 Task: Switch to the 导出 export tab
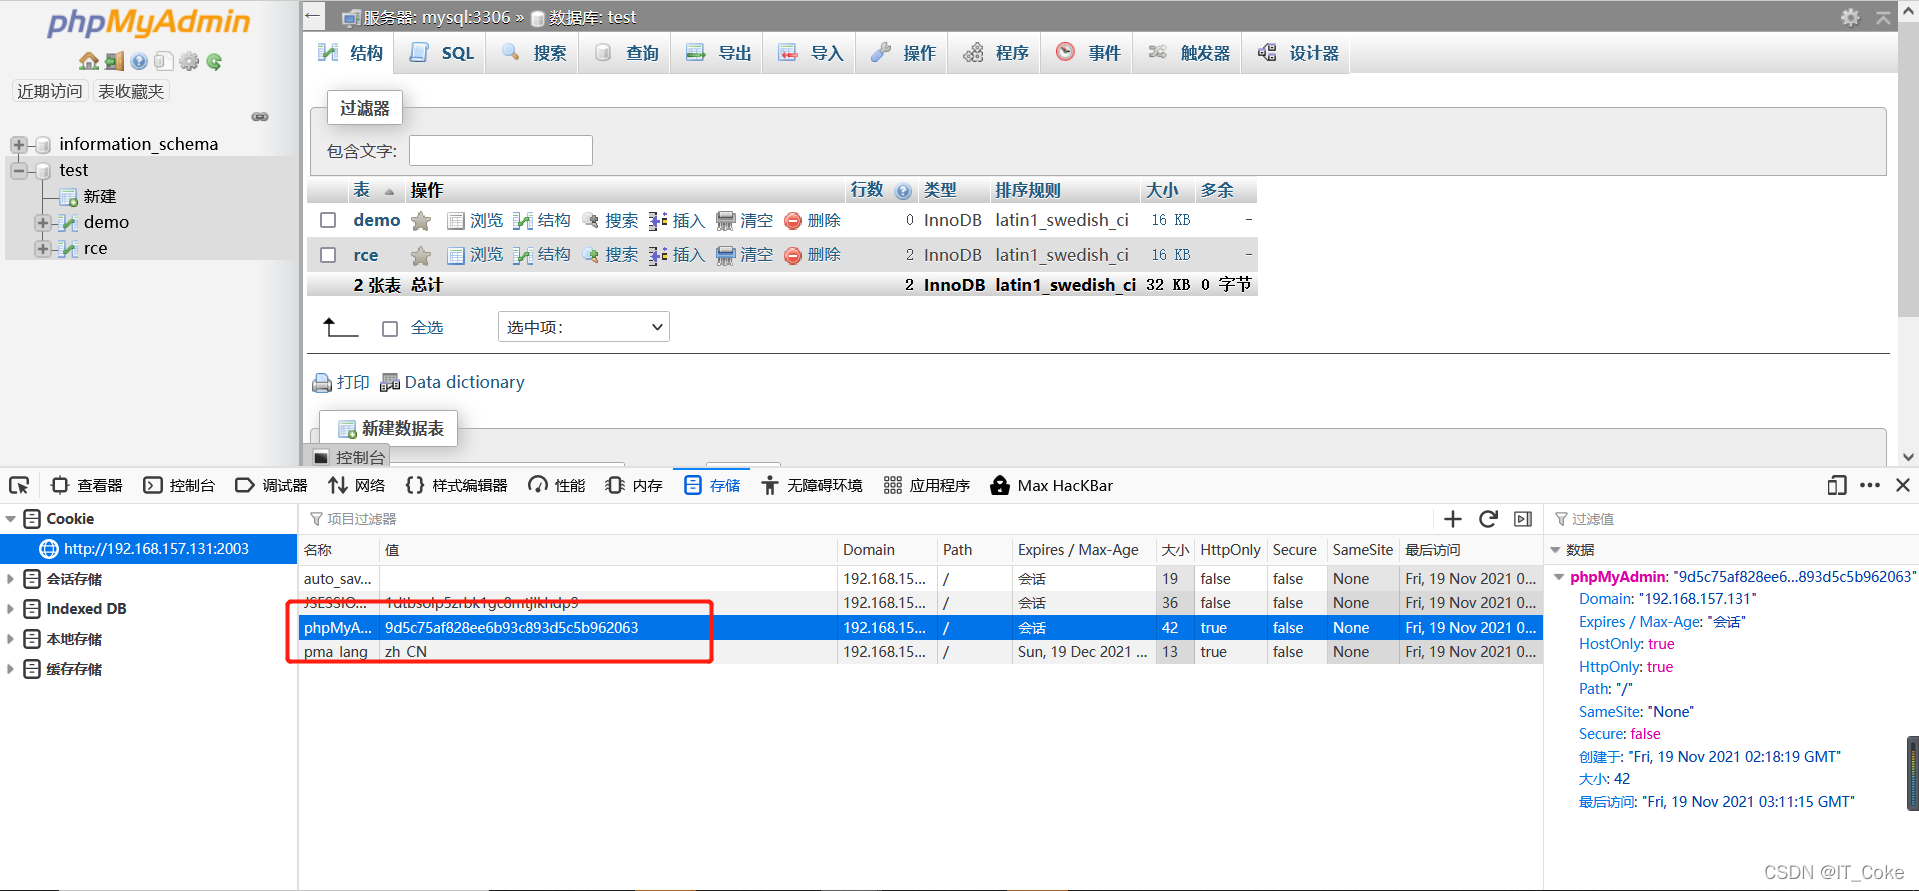pos(718,53)
